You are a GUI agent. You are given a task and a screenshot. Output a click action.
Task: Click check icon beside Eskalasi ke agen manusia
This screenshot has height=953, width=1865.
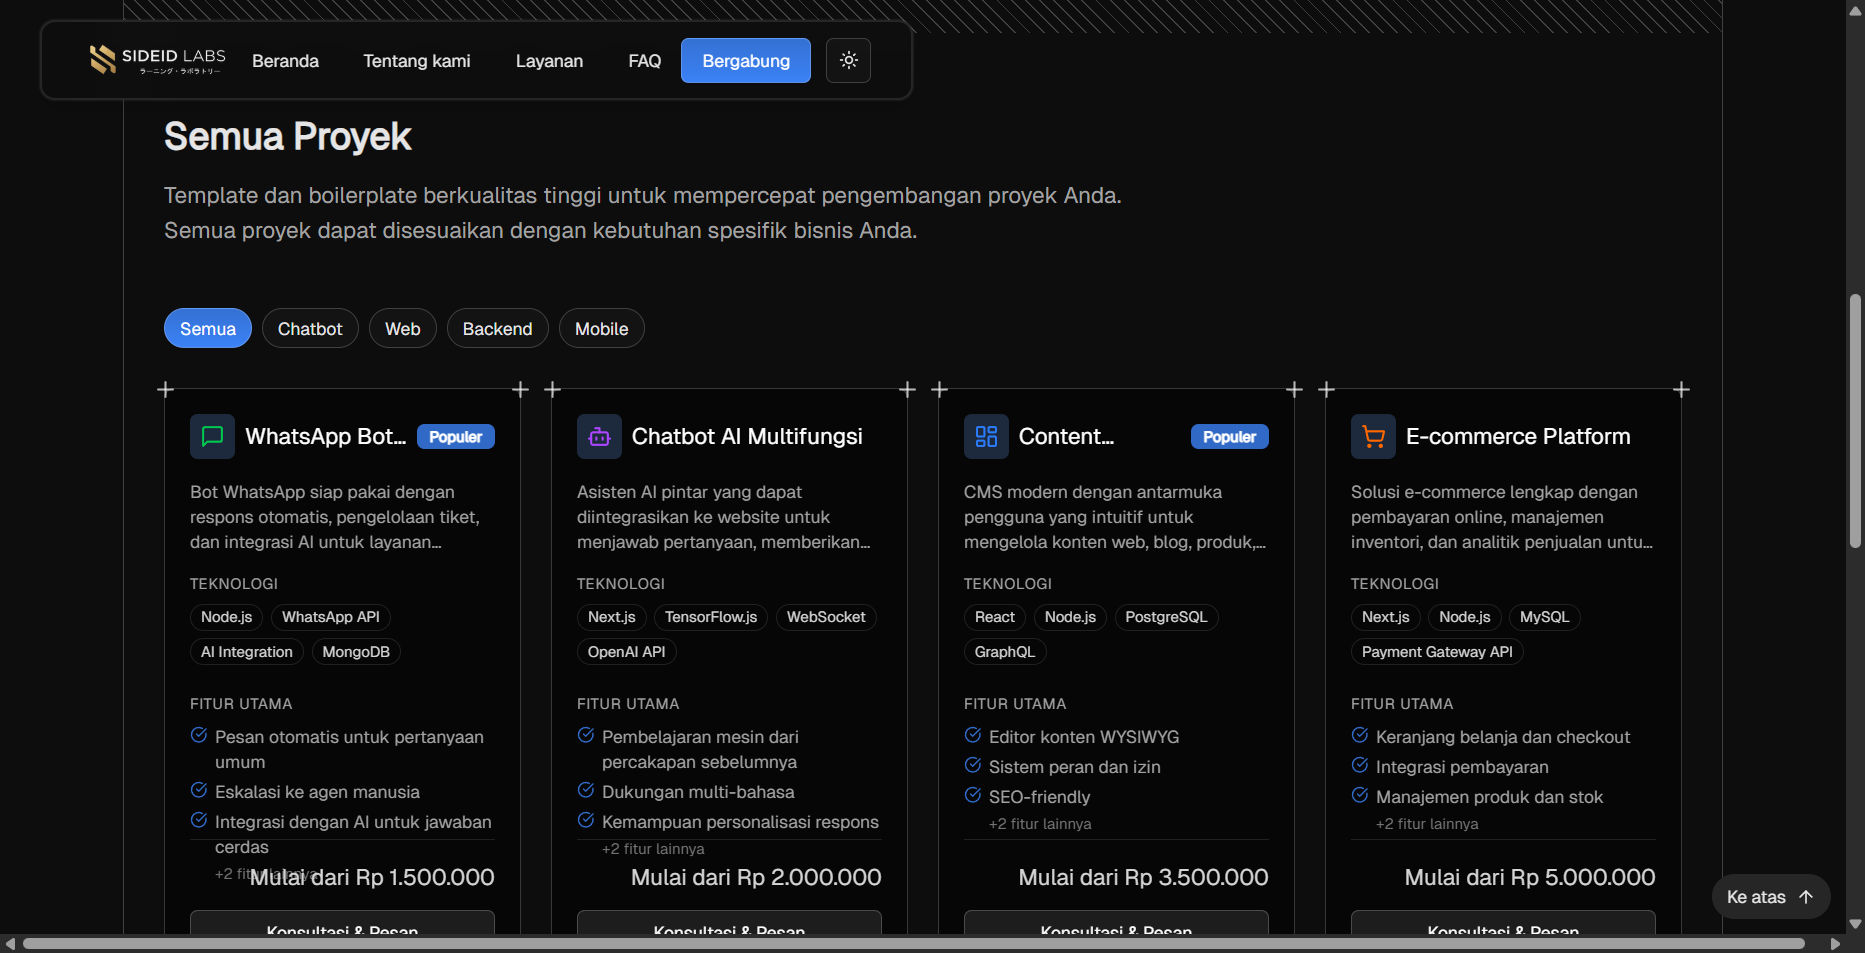199,790
